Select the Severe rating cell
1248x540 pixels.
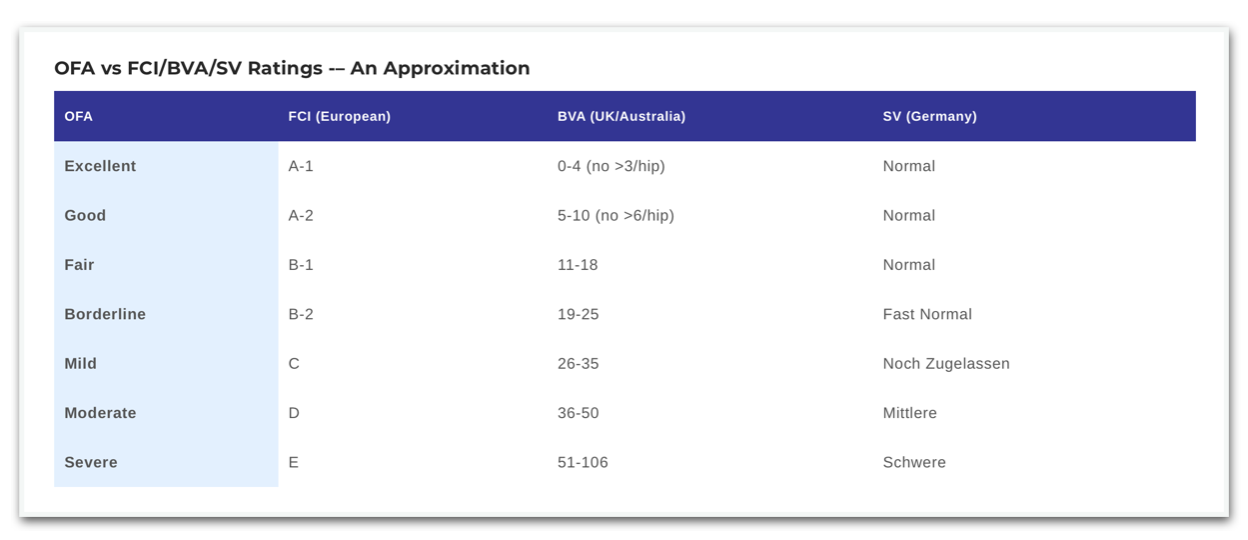coord(91,462)
